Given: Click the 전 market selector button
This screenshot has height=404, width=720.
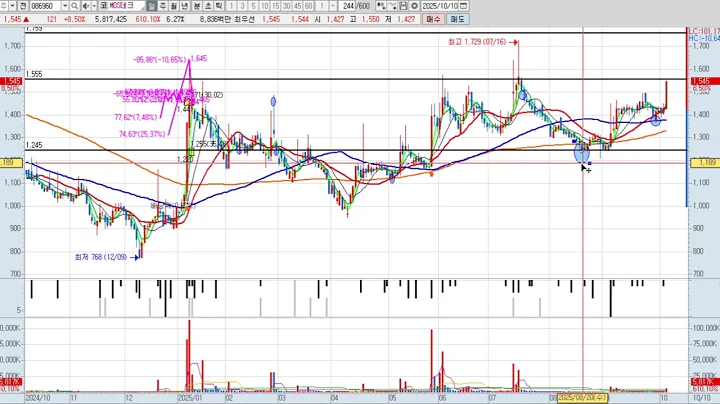Looking at the screenshot, I should click(23, 6).
